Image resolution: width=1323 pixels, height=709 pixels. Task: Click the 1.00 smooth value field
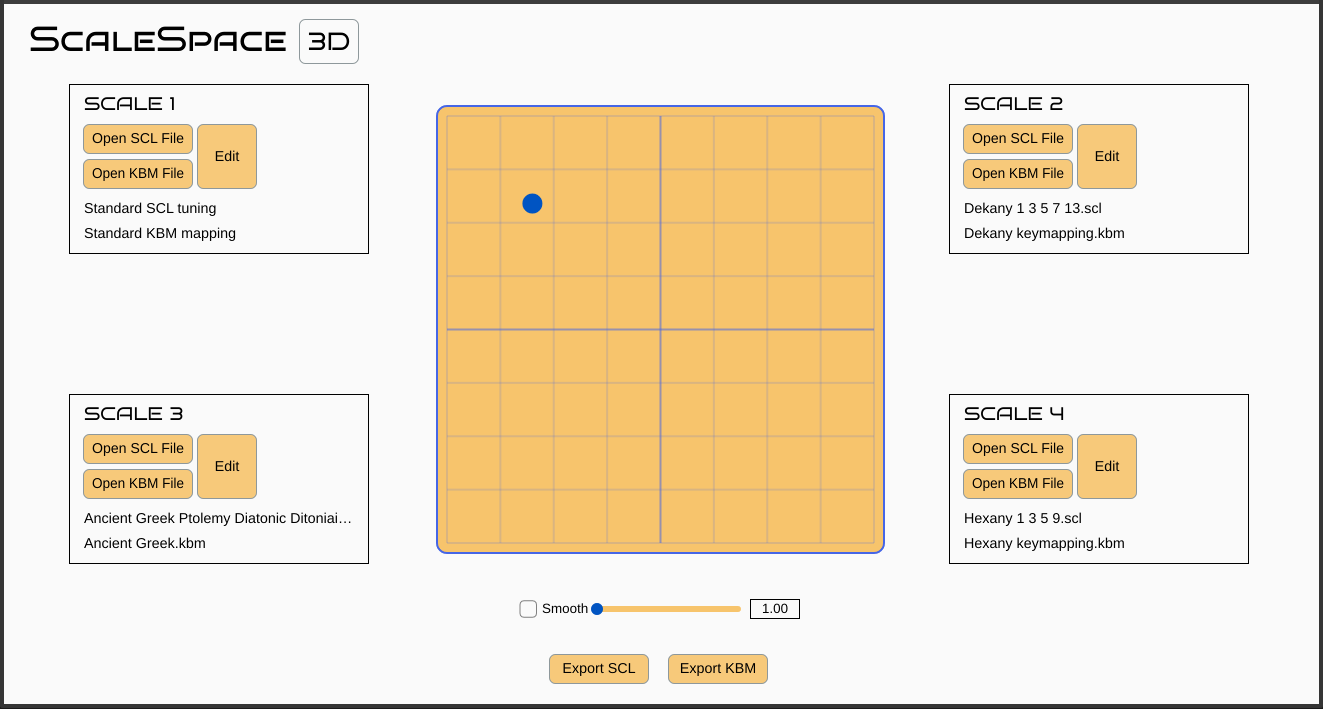coord(775,609)
